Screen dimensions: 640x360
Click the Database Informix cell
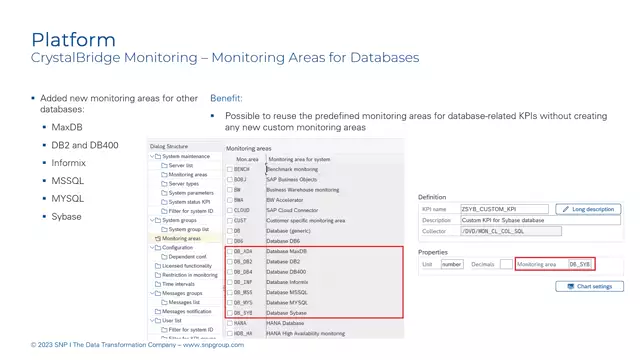(287, 282)
